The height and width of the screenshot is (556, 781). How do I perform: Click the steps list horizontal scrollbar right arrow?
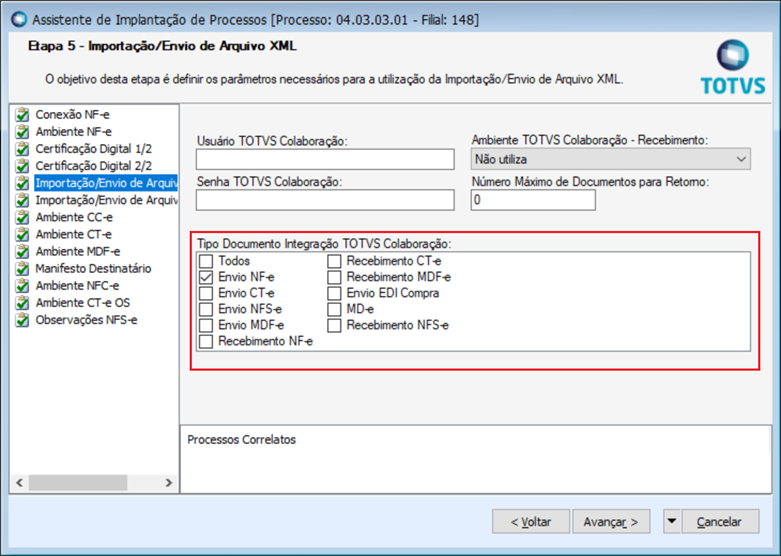167,483
